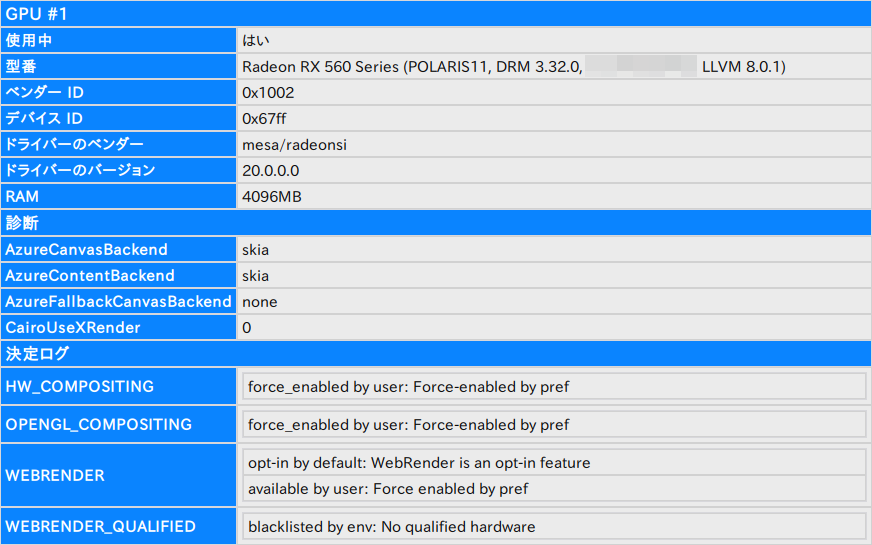
Task: Click the '型番' row label
Action: click(118, 66)
